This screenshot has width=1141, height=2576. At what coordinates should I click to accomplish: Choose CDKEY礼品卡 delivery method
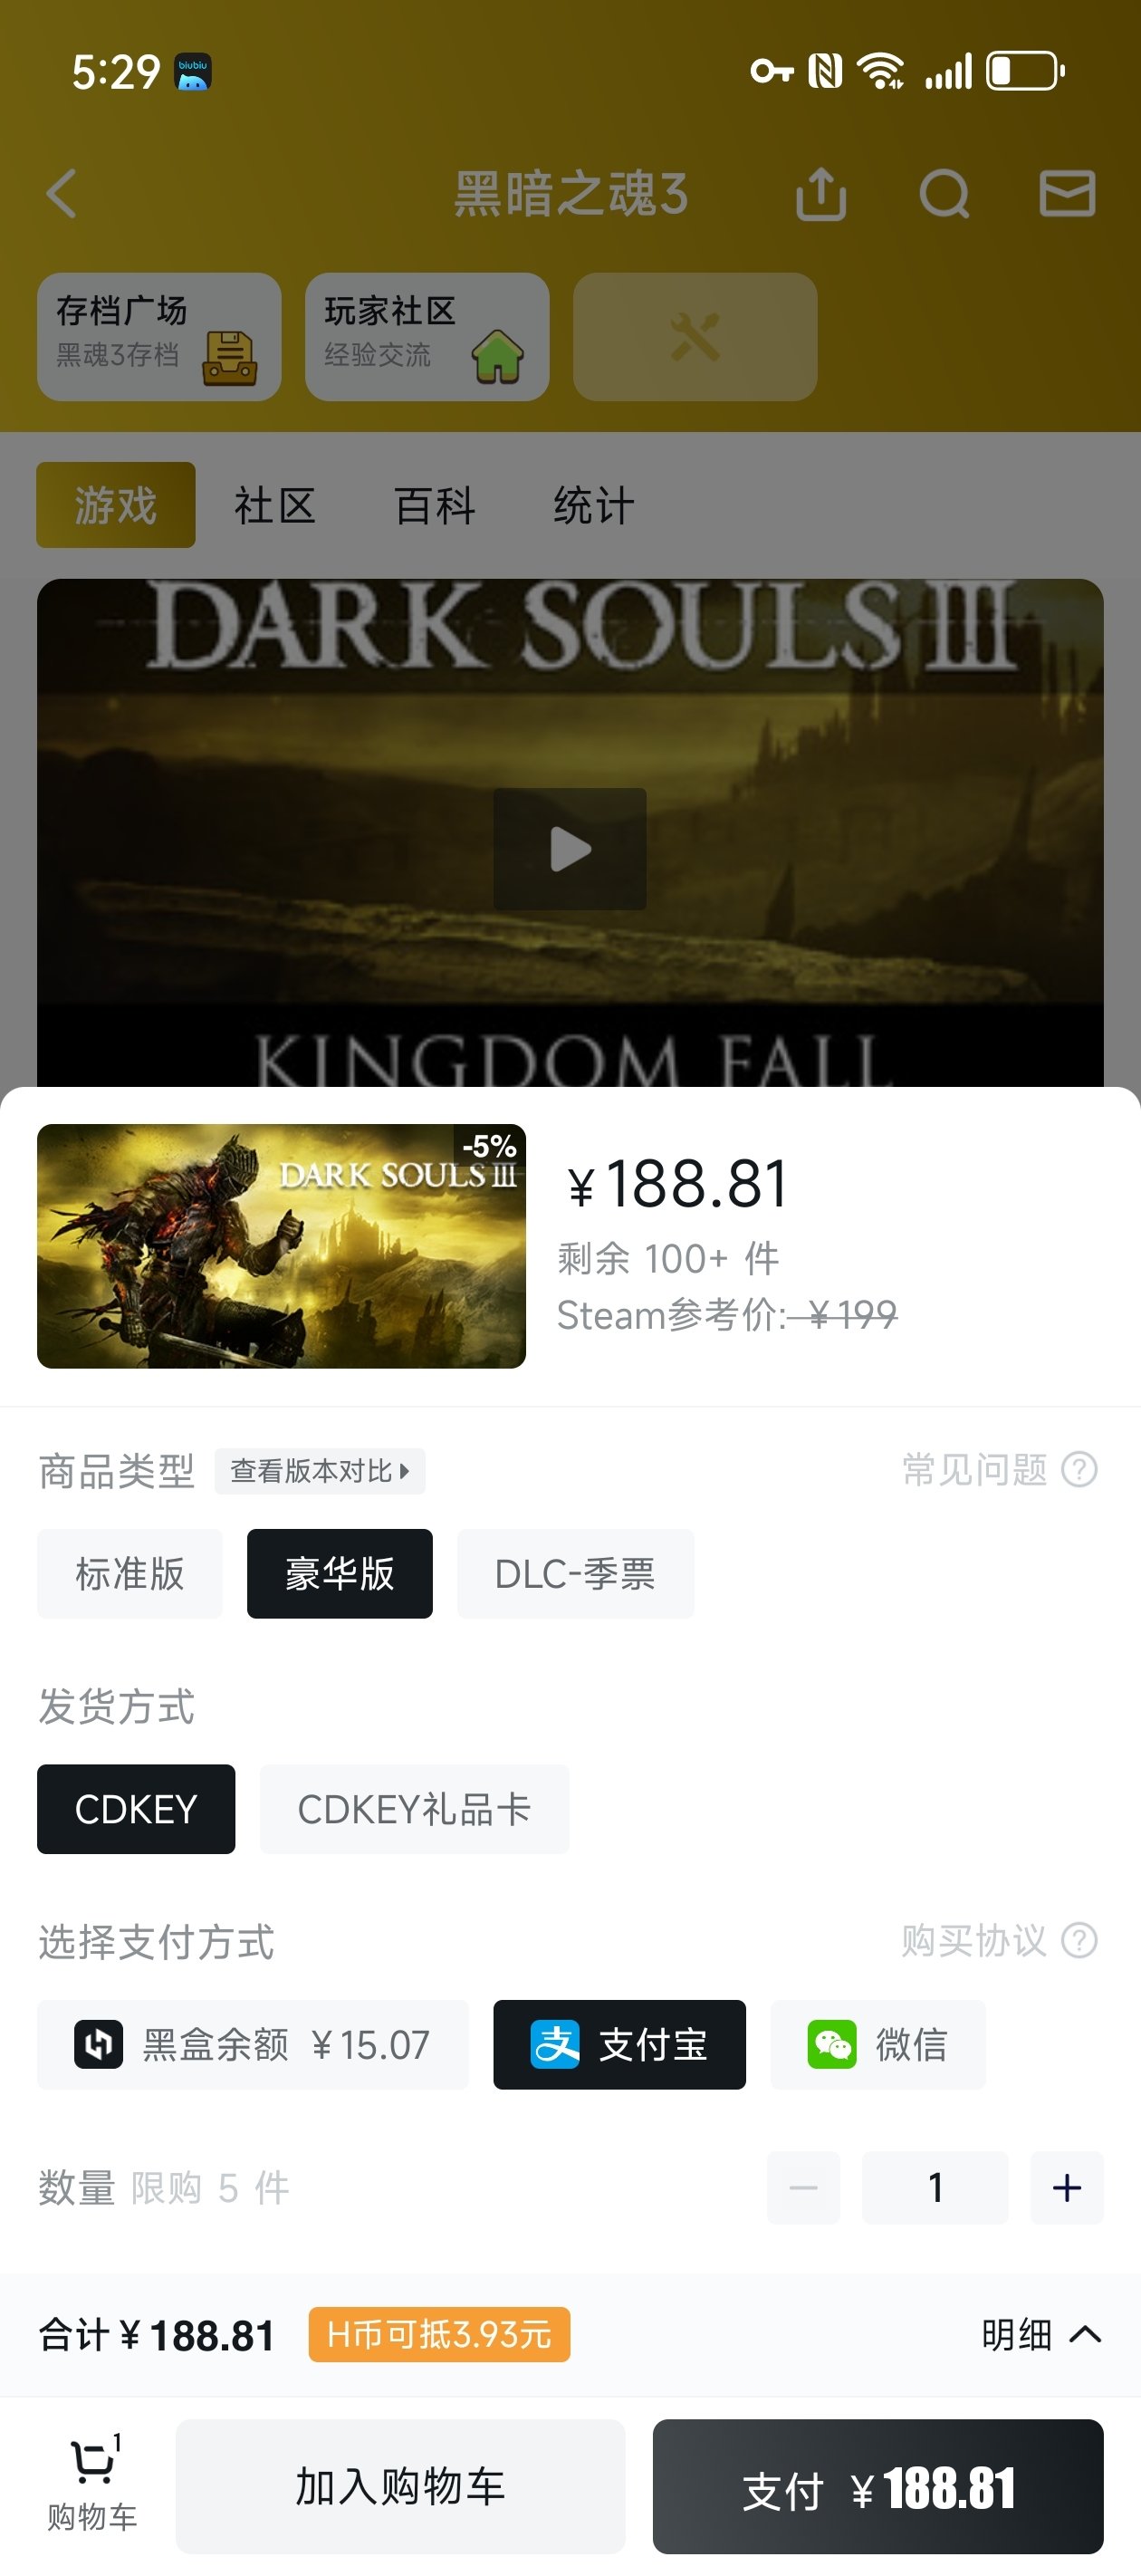(x=415, y=1809)
